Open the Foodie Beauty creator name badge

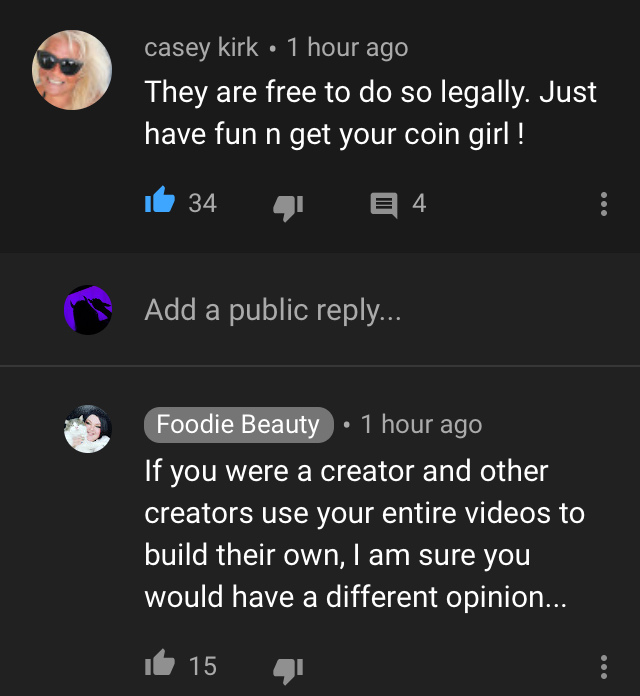click(x=239, y=425)
